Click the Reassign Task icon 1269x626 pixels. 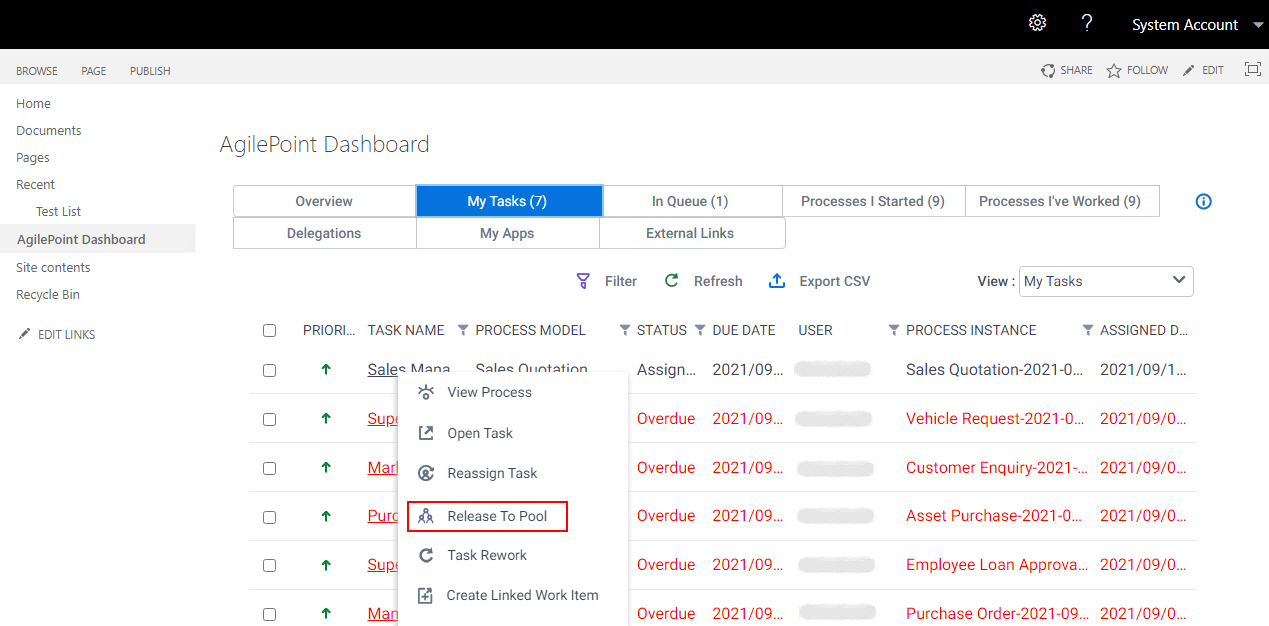click(x=426, y=474)
